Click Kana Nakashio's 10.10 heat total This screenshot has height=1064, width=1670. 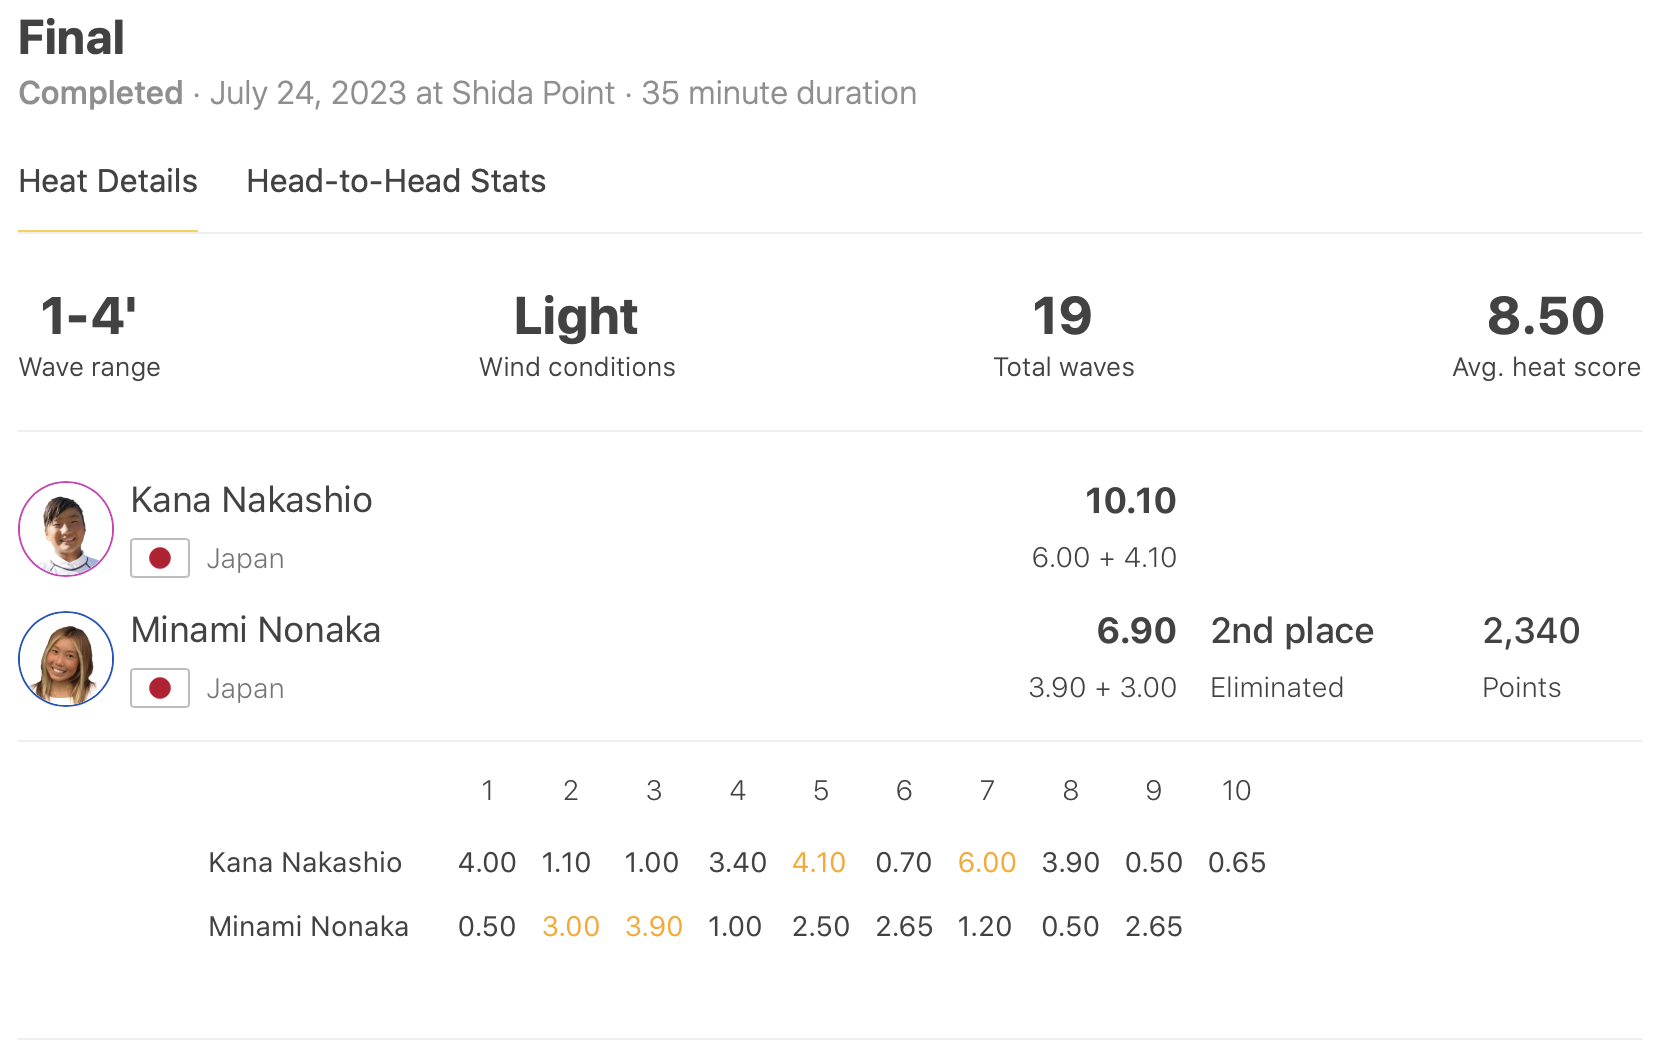[x=1130, y=501]
